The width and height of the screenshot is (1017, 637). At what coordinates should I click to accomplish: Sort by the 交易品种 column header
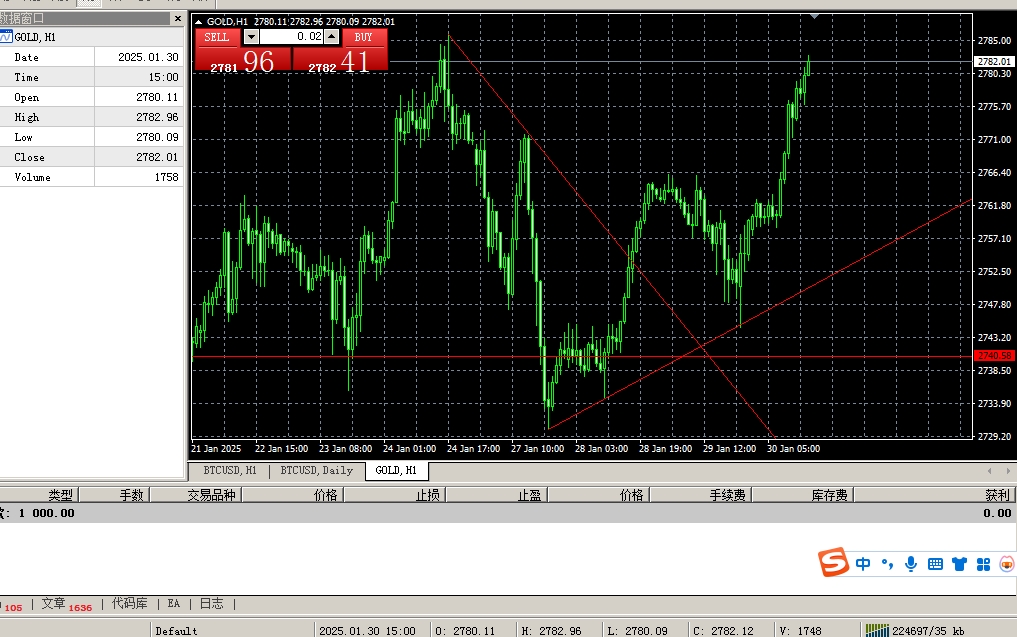[197, 495]
